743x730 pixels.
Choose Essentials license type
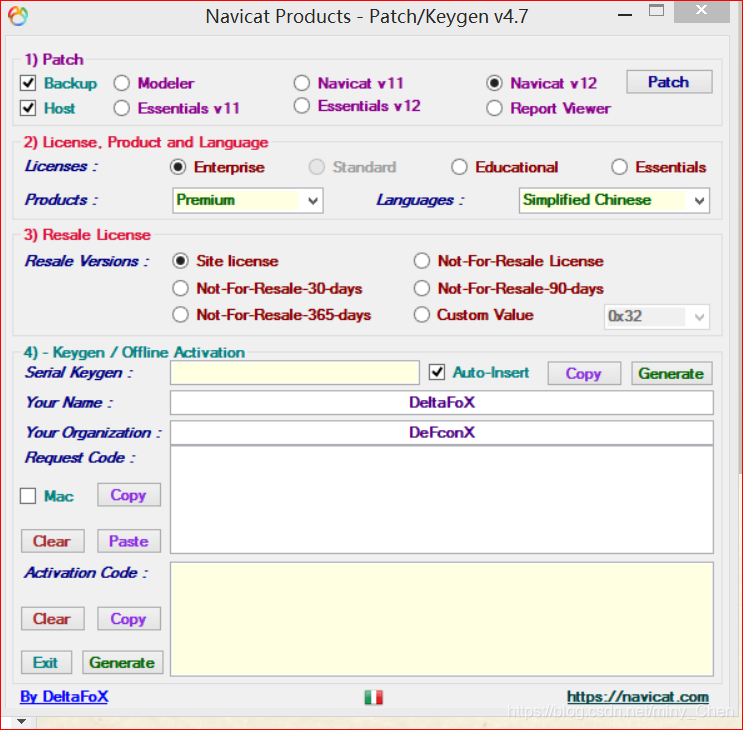pyautogui.click(x=619, y=167)
